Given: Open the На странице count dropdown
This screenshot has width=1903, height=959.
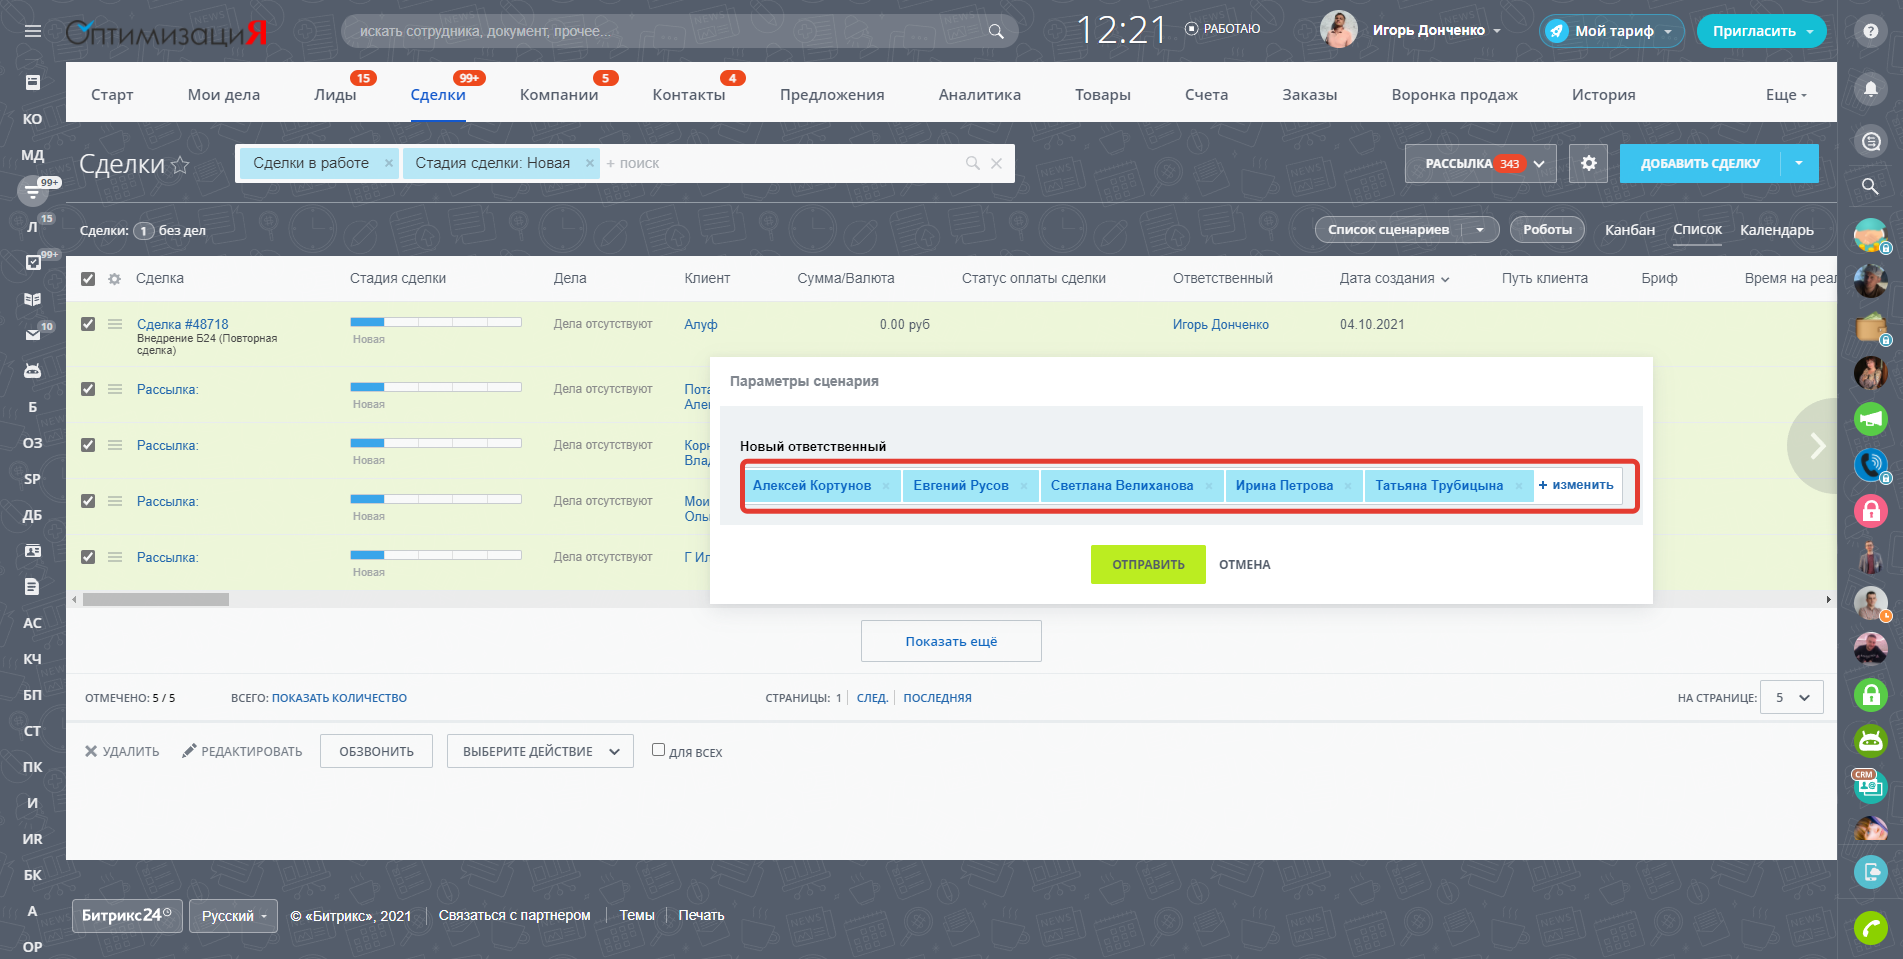Looking at the screenshot, I should pyautogui.click(x=1792, y=698).
